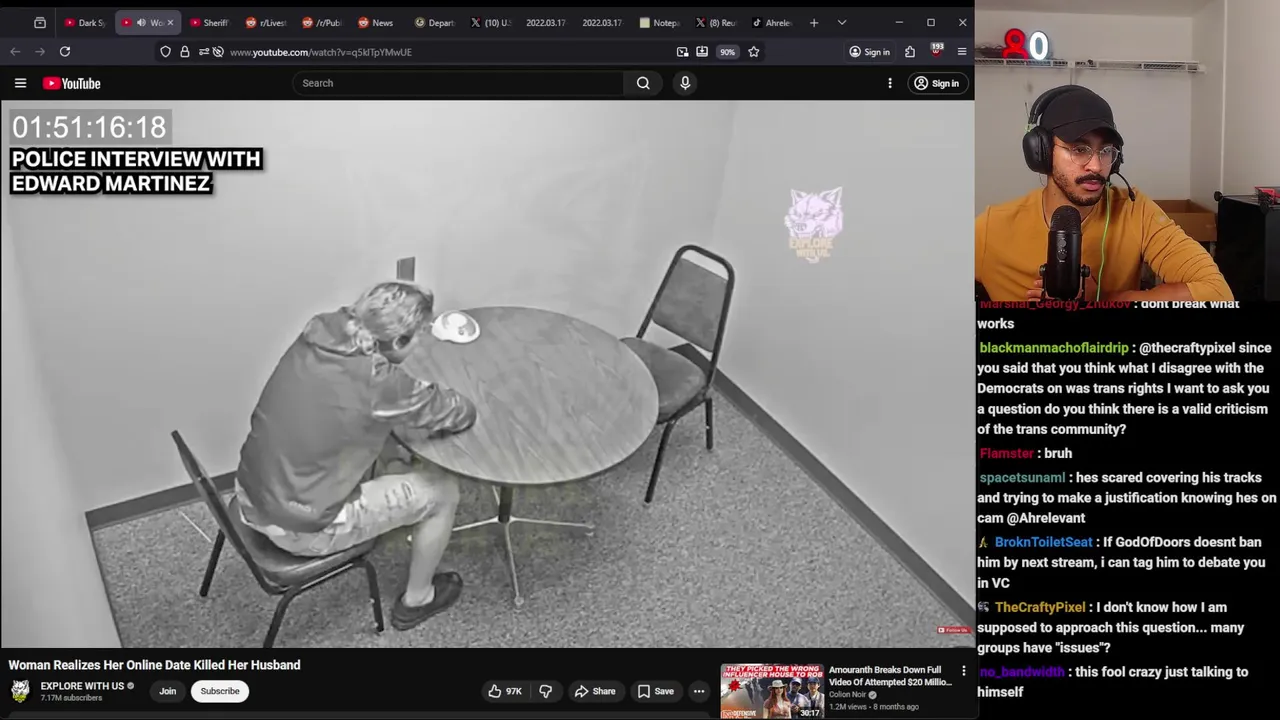Close the active YouTube tab
This screenshot has width=1280, height=720.
(x=170, y=22)
